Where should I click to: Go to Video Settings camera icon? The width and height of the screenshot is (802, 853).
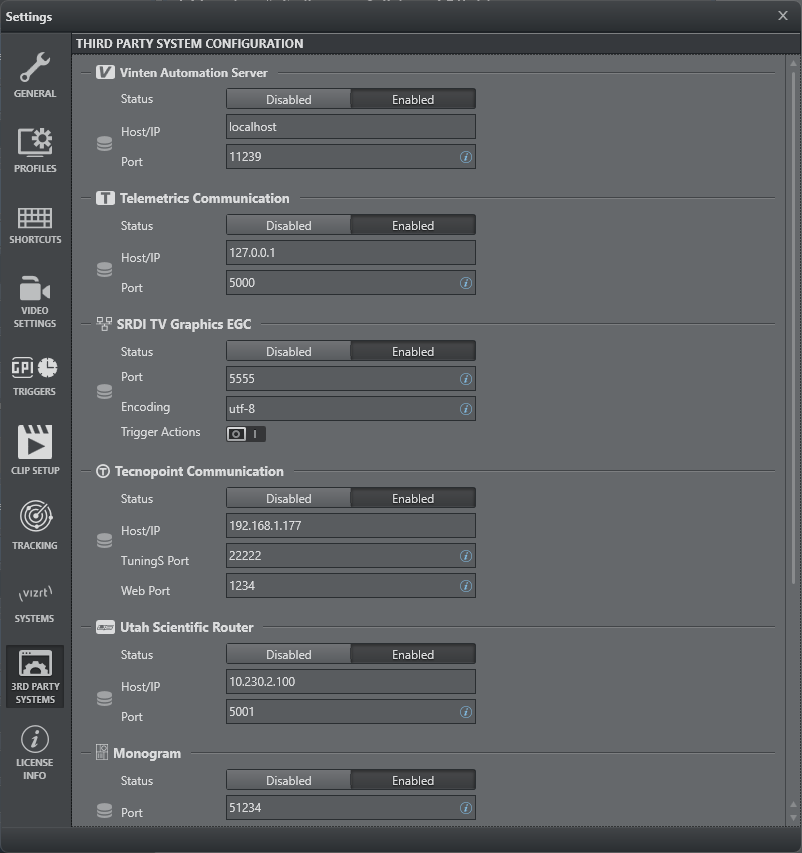[35, 301]
